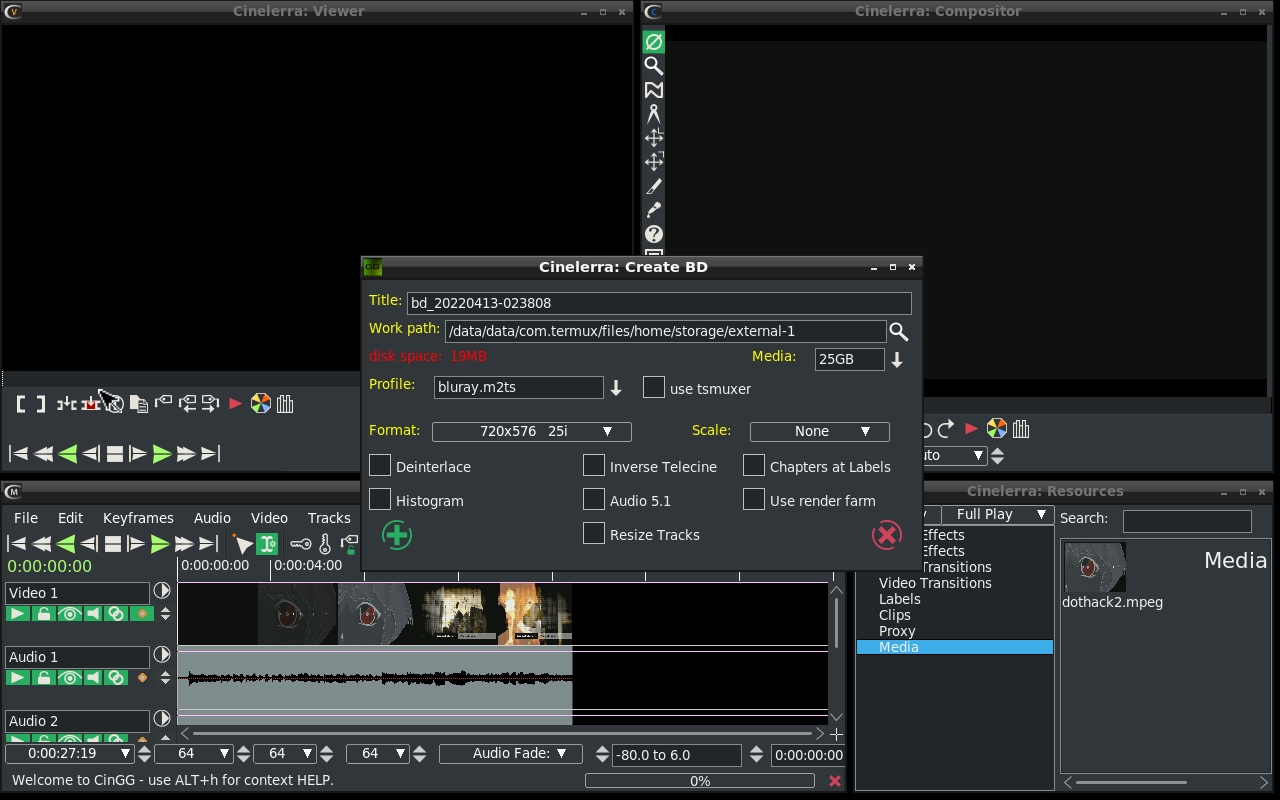The image size is (1280, 800).
Task: Click the green plus OK button
Action: pos(397,535)
